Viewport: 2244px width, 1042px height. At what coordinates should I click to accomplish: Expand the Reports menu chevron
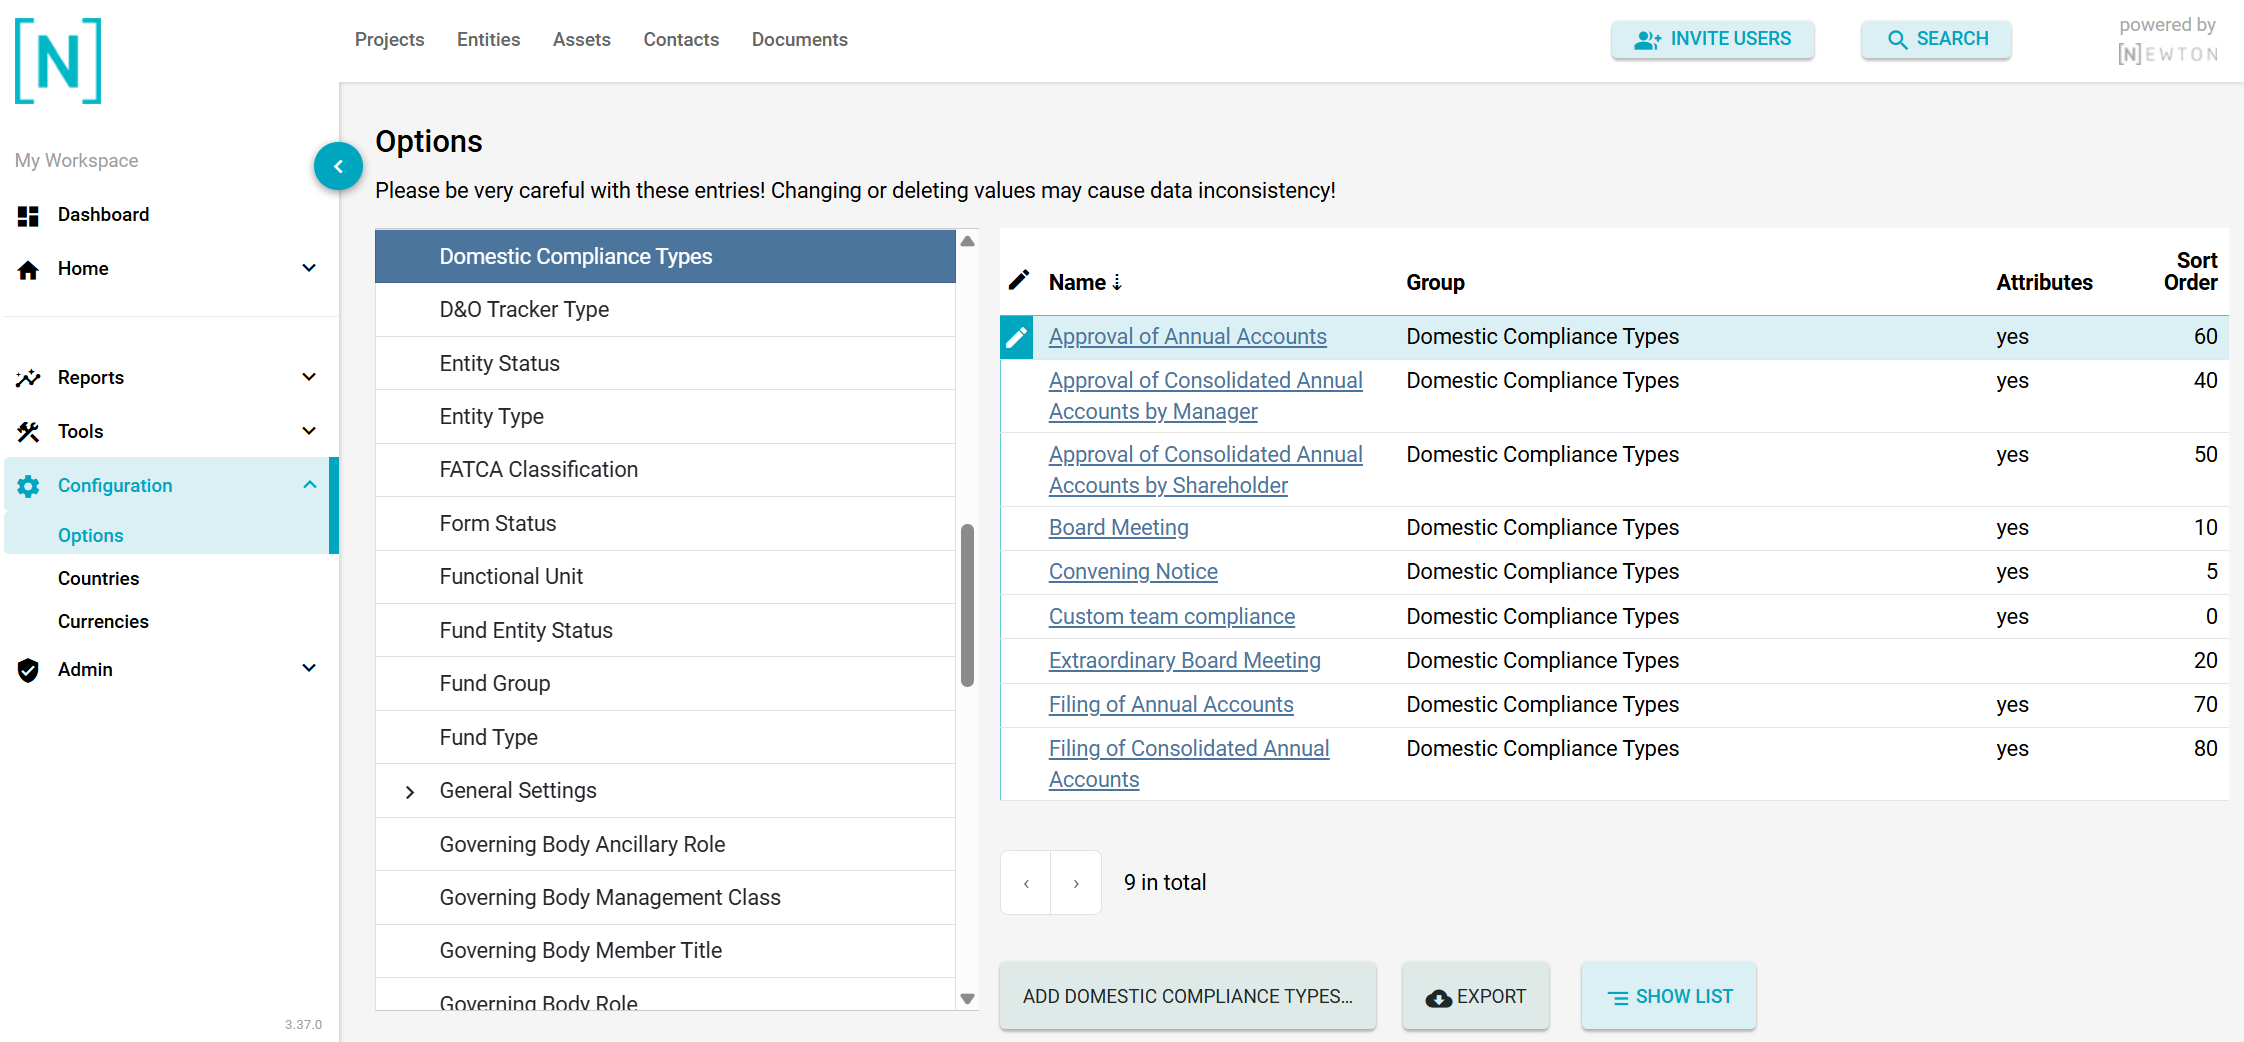(309, 377)
